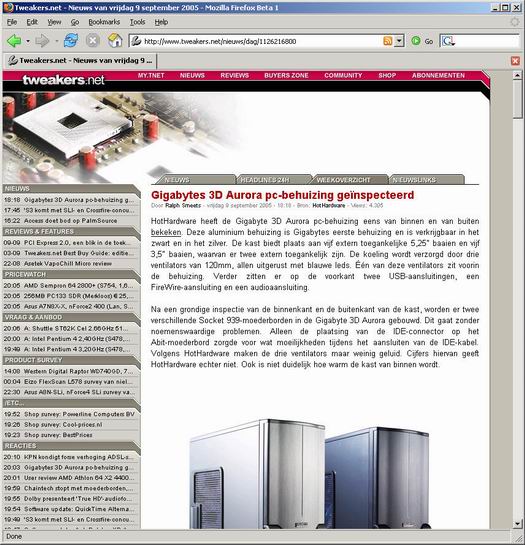Open the Bookmarks menu
525x545 pixels.
tap(104, 22)
